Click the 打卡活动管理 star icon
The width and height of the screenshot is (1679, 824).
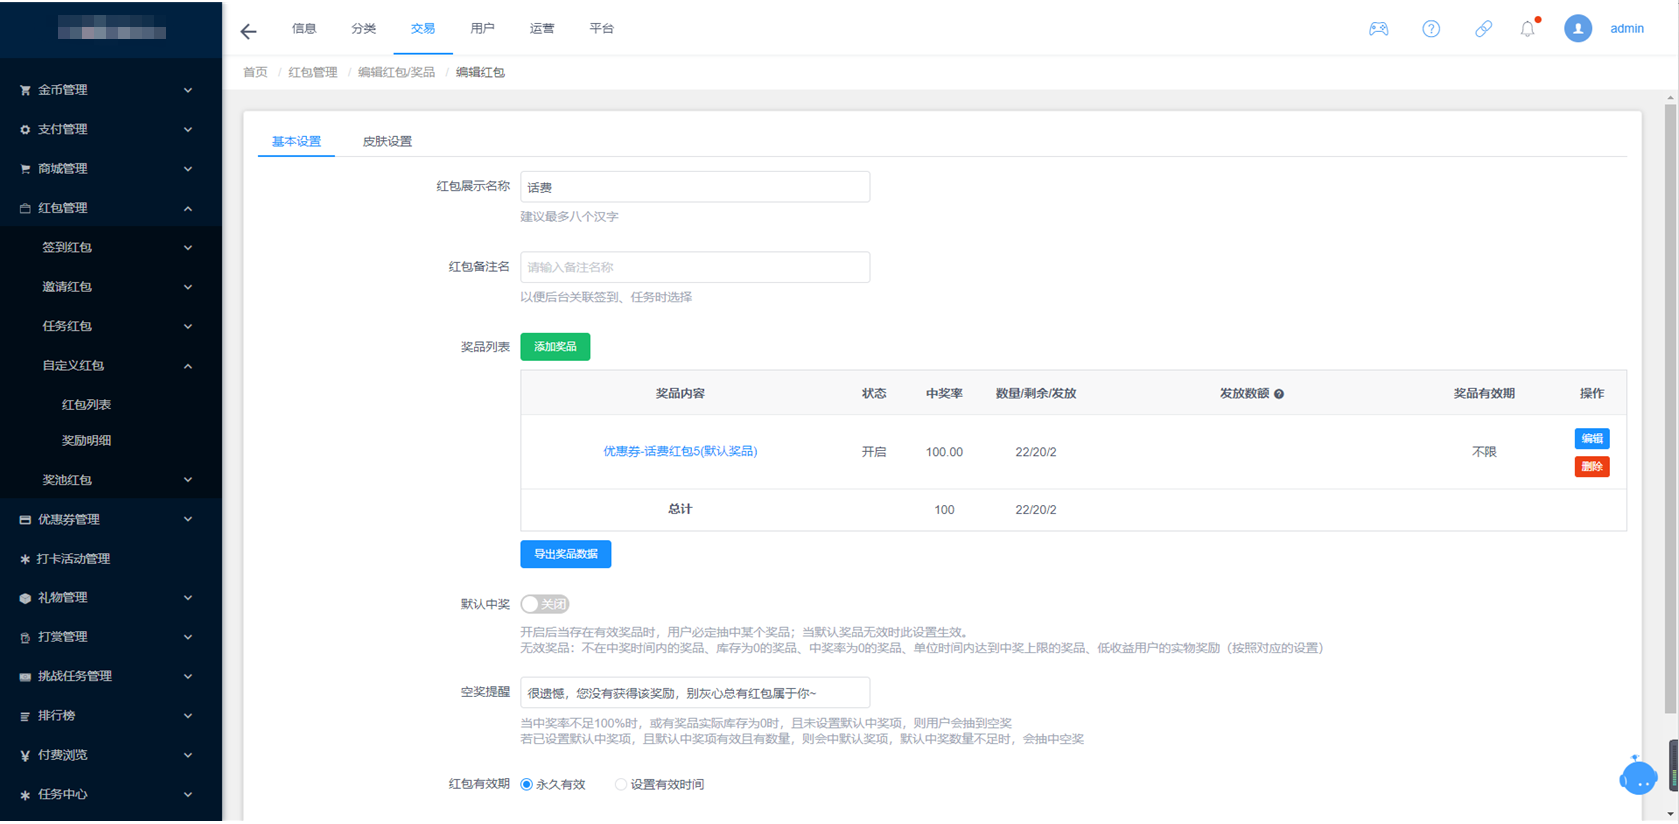25,559
